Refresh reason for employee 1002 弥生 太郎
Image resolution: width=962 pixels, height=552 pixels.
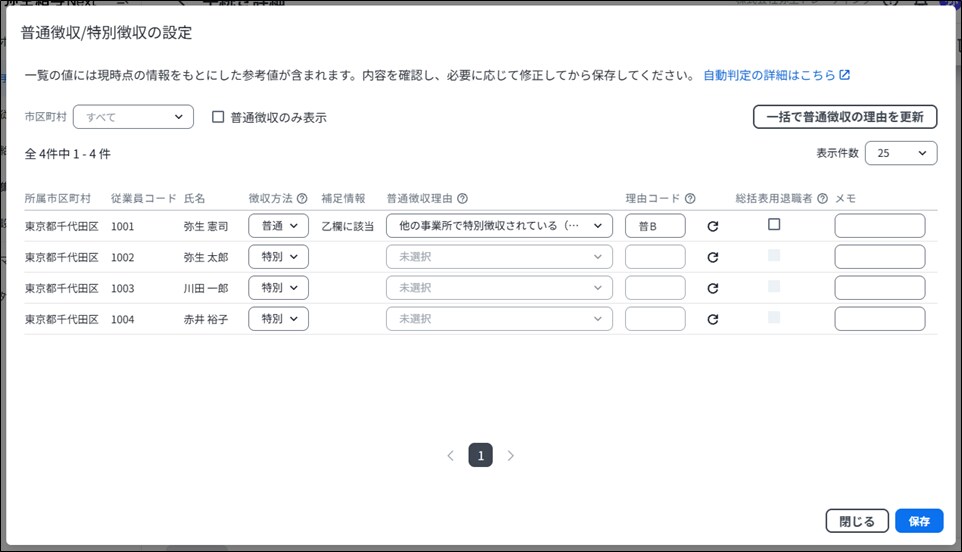pos(712,258)
